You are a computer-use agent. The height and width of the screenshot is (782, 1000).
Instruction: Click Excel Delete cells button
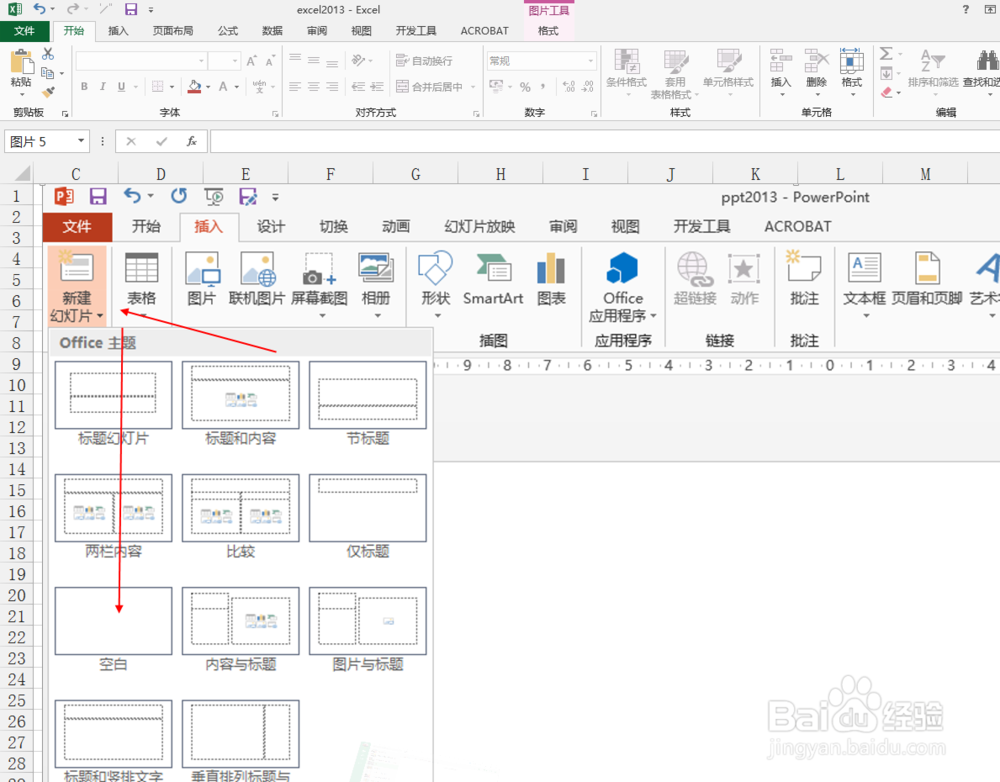[816, 71]
